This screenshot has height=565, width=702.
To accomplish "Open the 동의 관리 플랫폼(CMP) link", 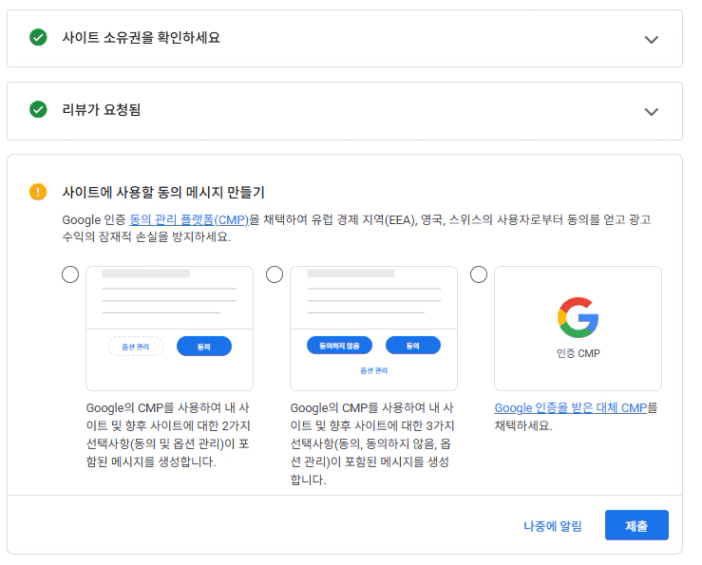I will pos(189,220).
